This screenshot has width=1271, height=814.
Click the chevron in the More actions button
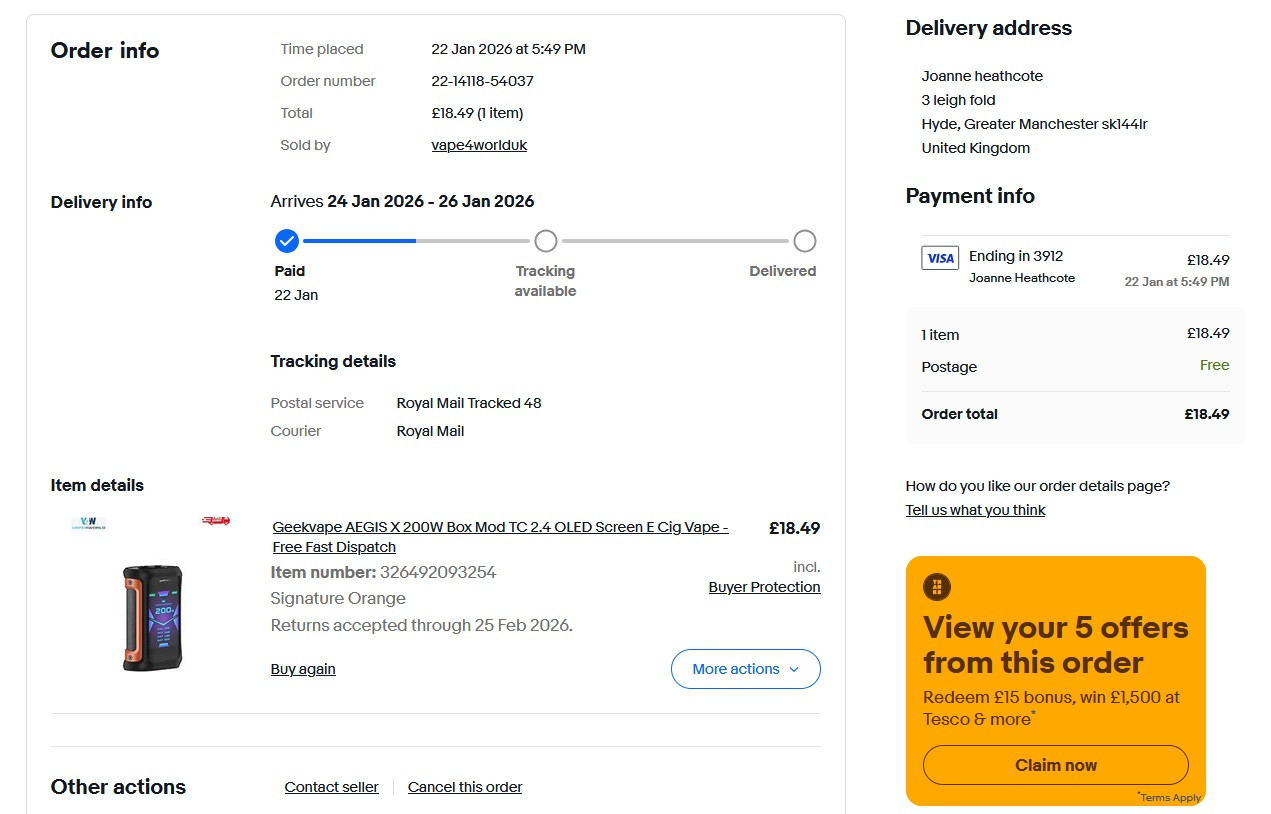pyautogui.click(x=795, y=670)
